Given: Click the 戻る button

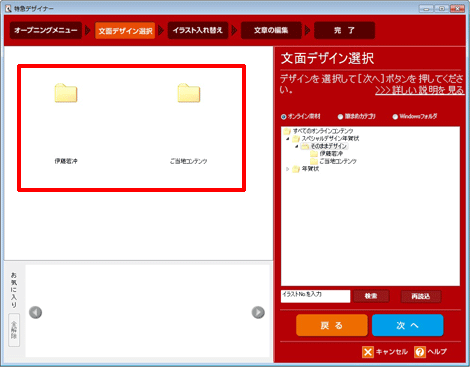Looking at the screenshot, I should point(332,325).
